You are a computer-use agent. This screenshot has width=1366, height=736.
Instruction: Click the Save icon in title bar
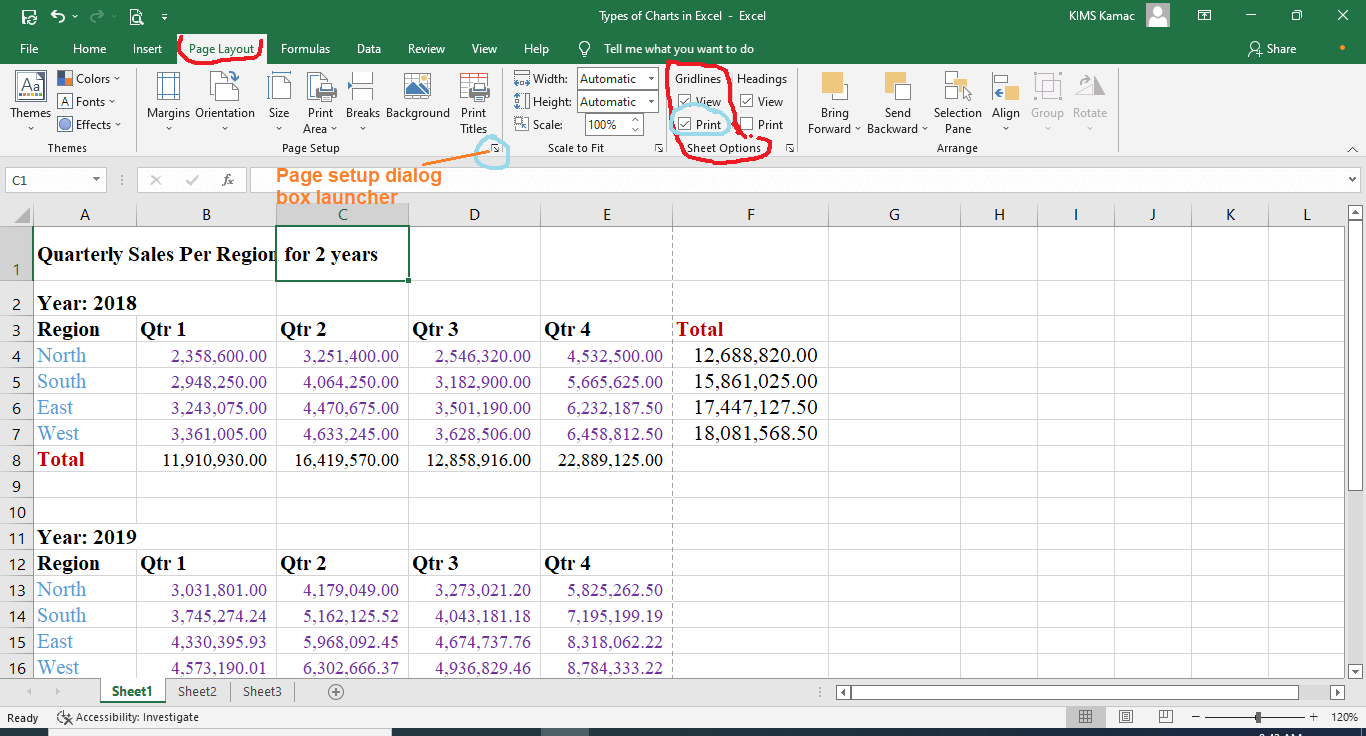[29, 16]
